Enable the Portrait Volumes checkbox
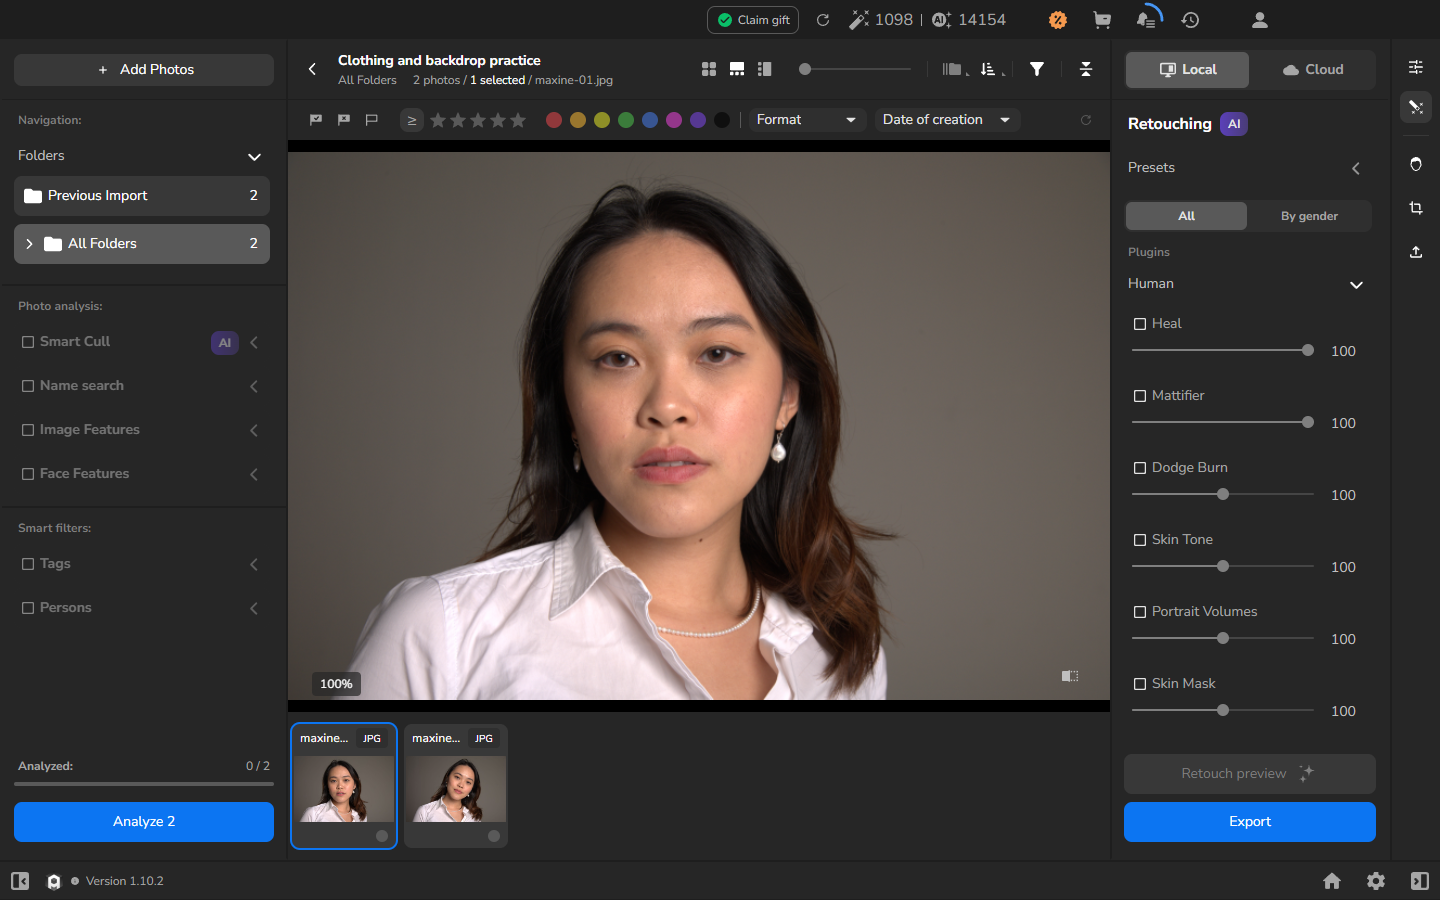 point(1140,612)
